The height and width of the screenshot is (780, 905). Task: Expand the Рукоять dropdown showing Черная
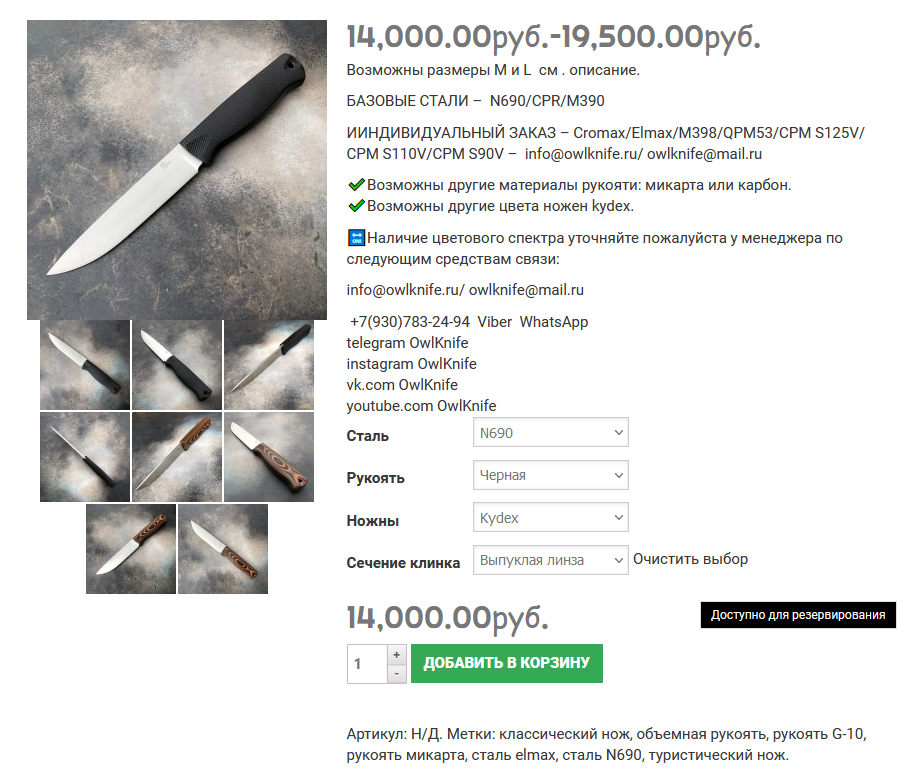click(x=551, y=475)
